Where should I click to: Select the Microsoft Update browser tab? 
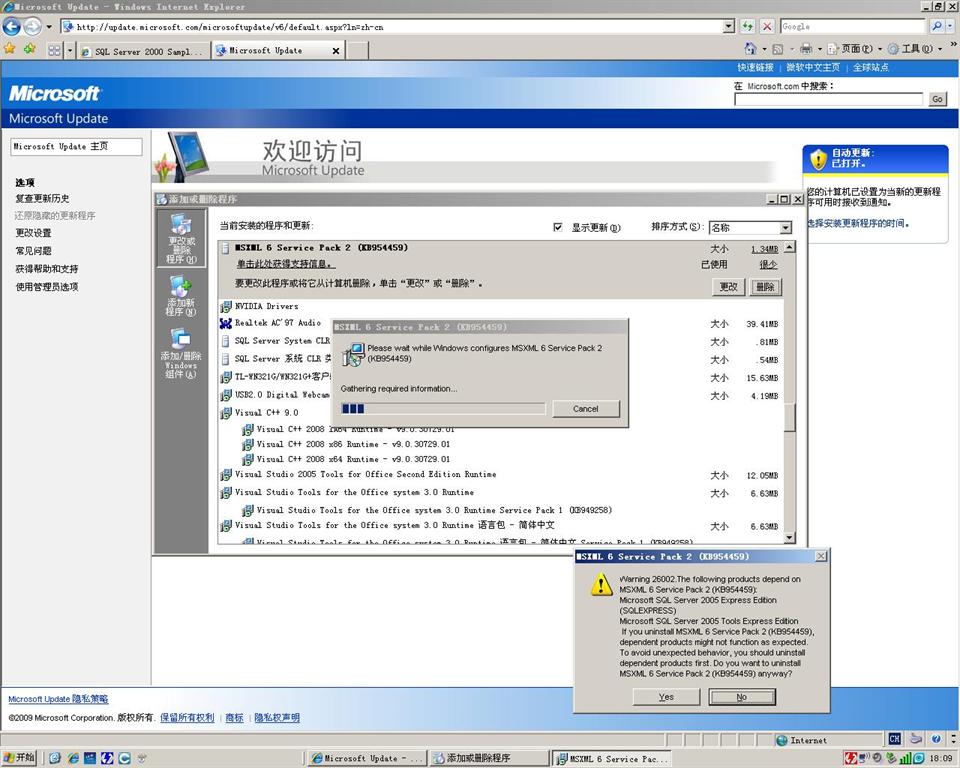coord(279,50)
